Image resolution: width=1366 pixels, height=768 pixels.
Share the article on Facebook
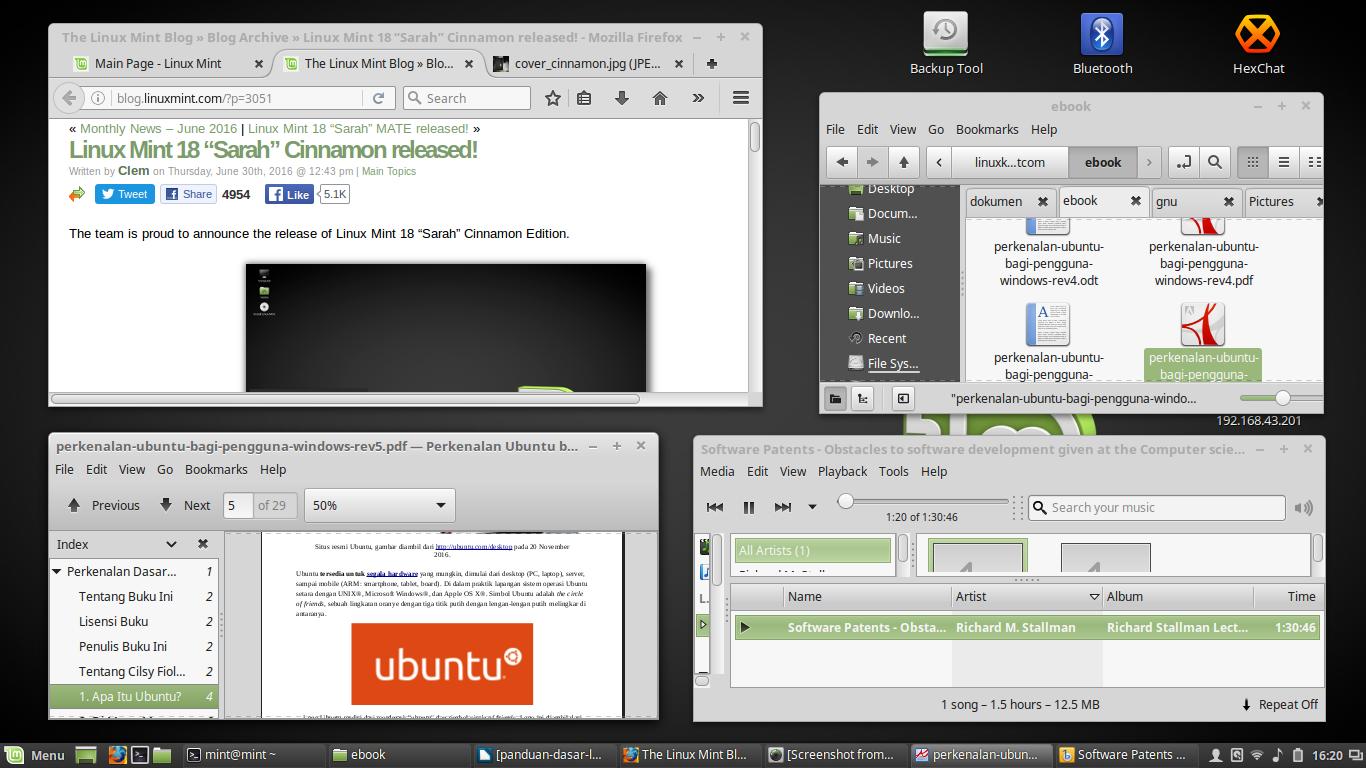(189, 194)
